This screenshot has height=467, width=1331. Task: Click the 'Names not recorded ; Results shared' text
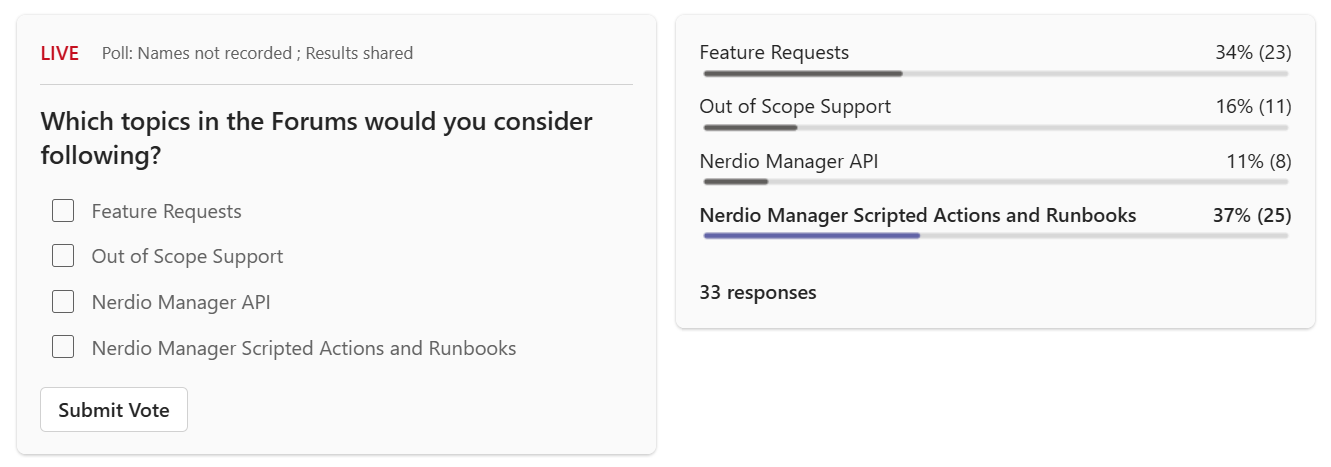tap(275, 53)
